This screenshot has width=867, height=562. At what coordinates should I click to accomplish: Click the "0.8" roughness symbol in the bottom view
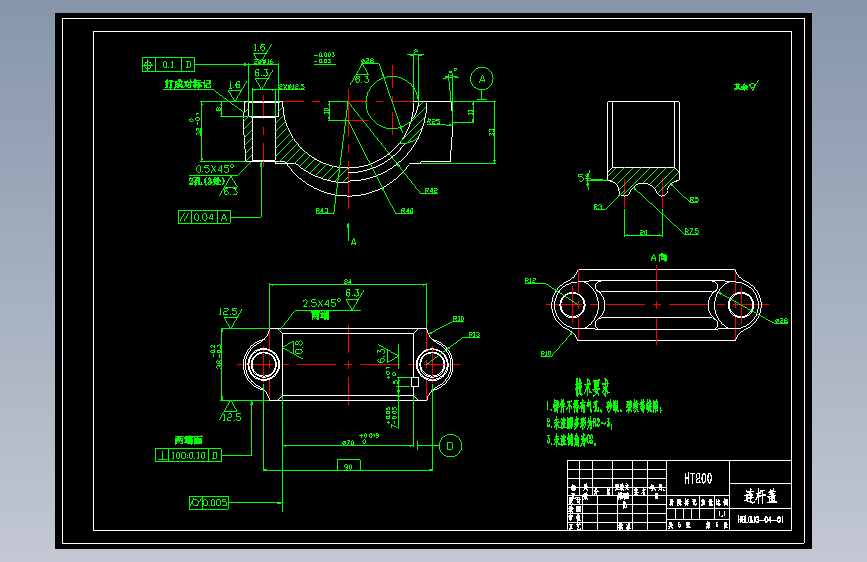[295, 348]
